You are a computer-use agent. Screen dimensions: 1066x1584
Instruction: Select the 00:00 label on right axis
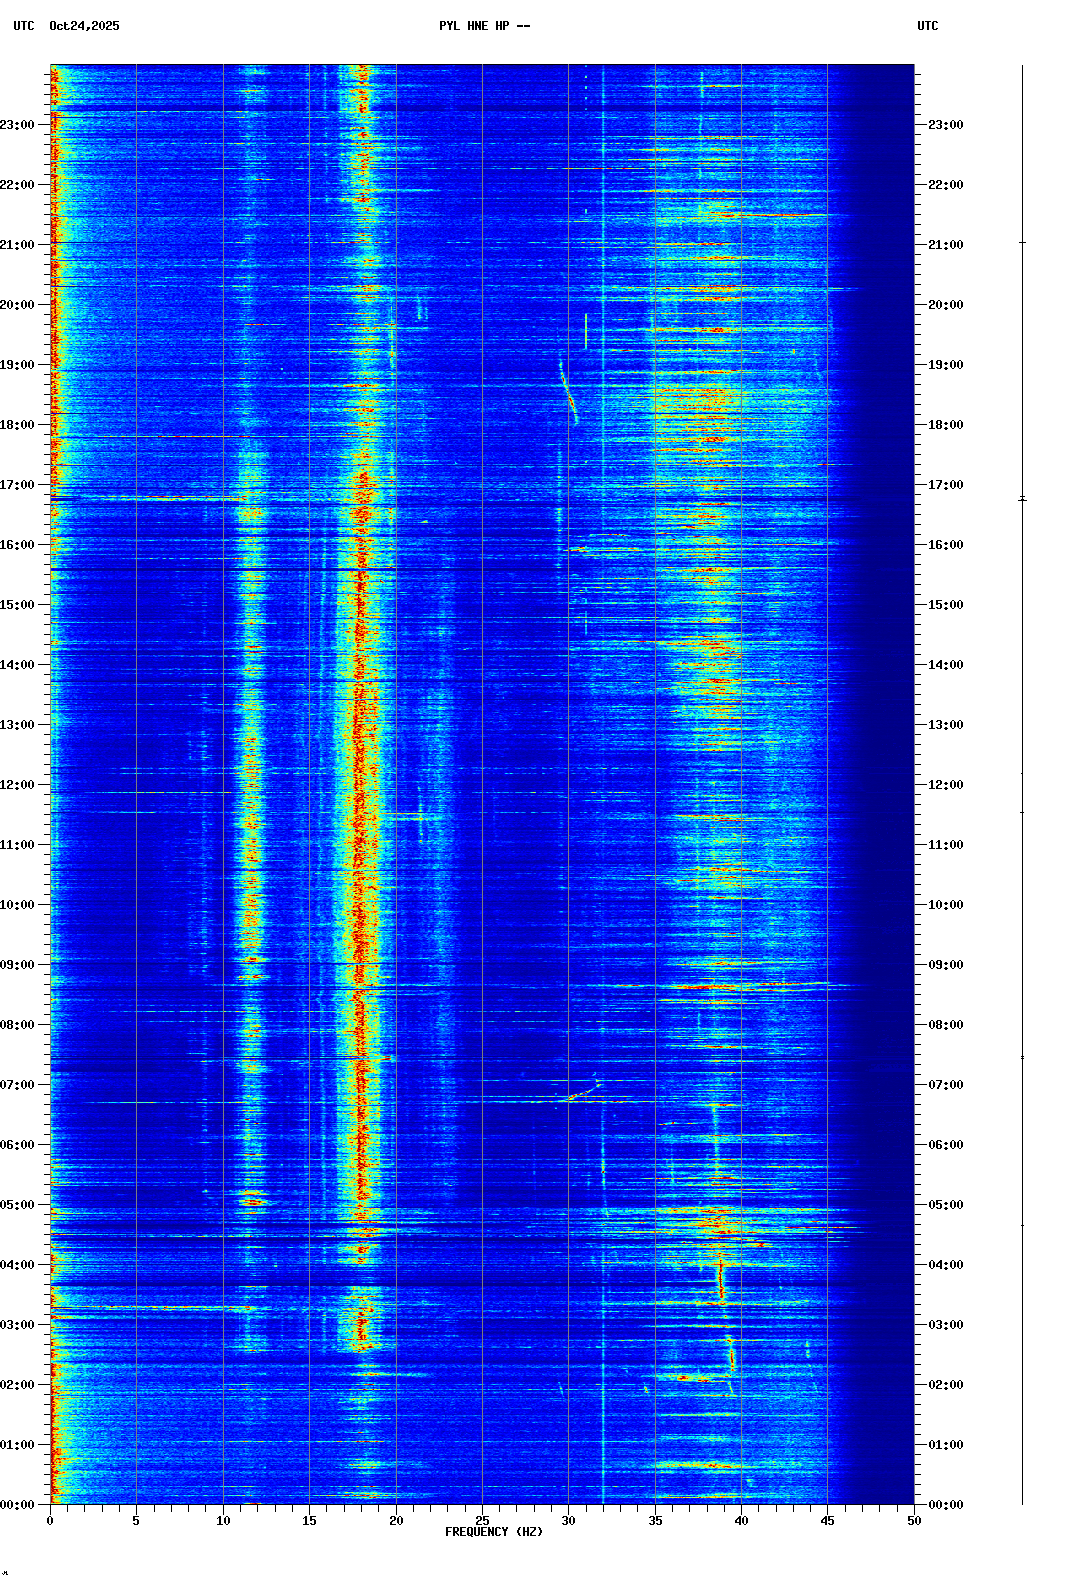(945, 1505)
